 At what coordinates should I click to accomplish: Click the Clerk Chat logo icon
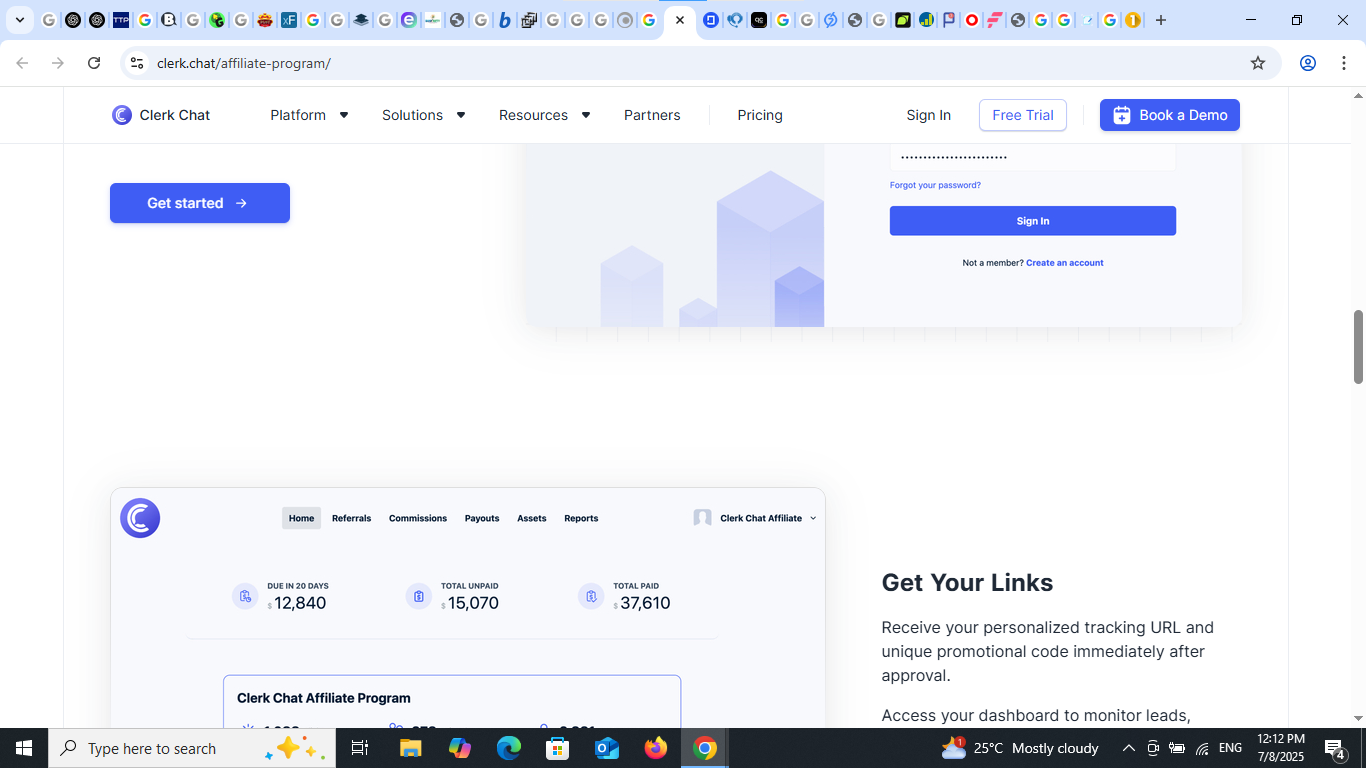[x=122, y=115]
